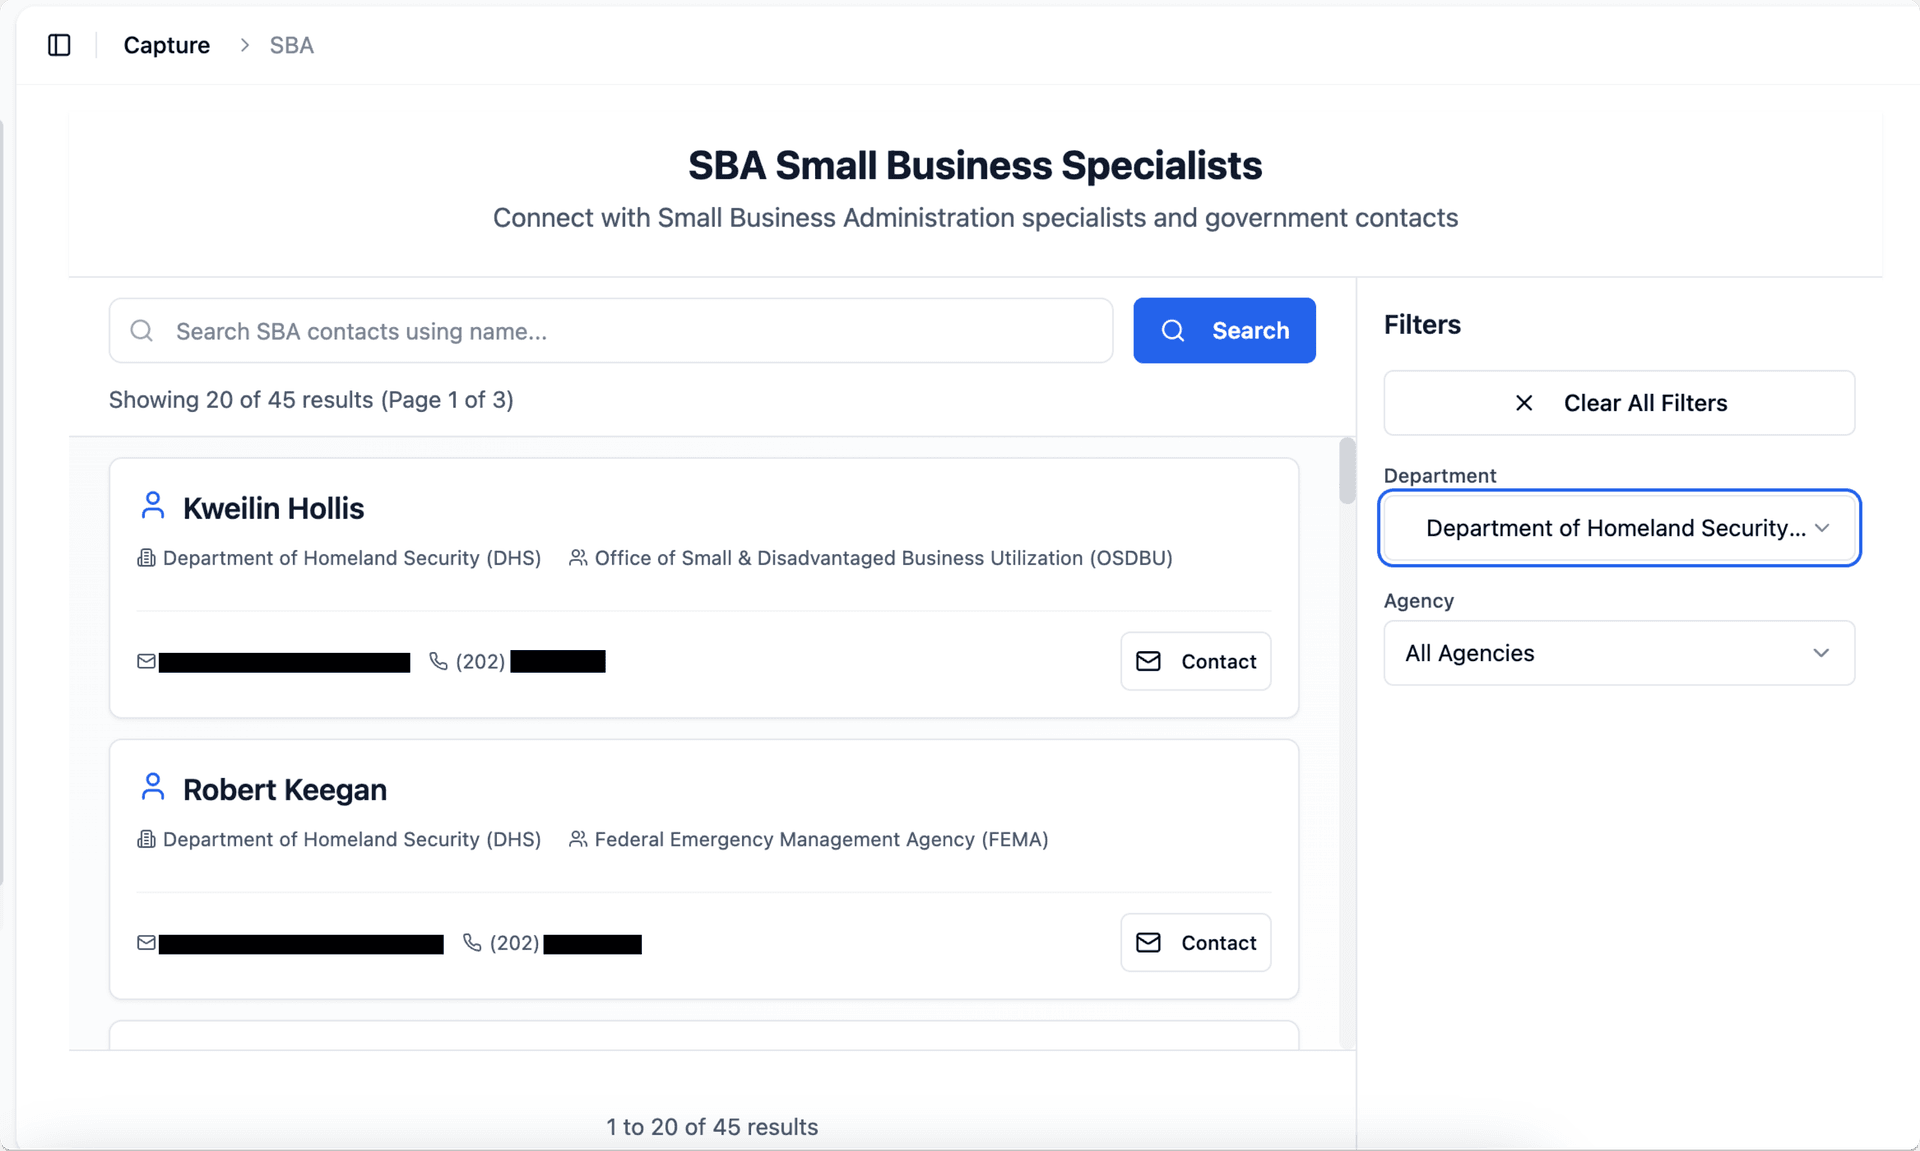Expand the All Agencies dropdown

1618,653
